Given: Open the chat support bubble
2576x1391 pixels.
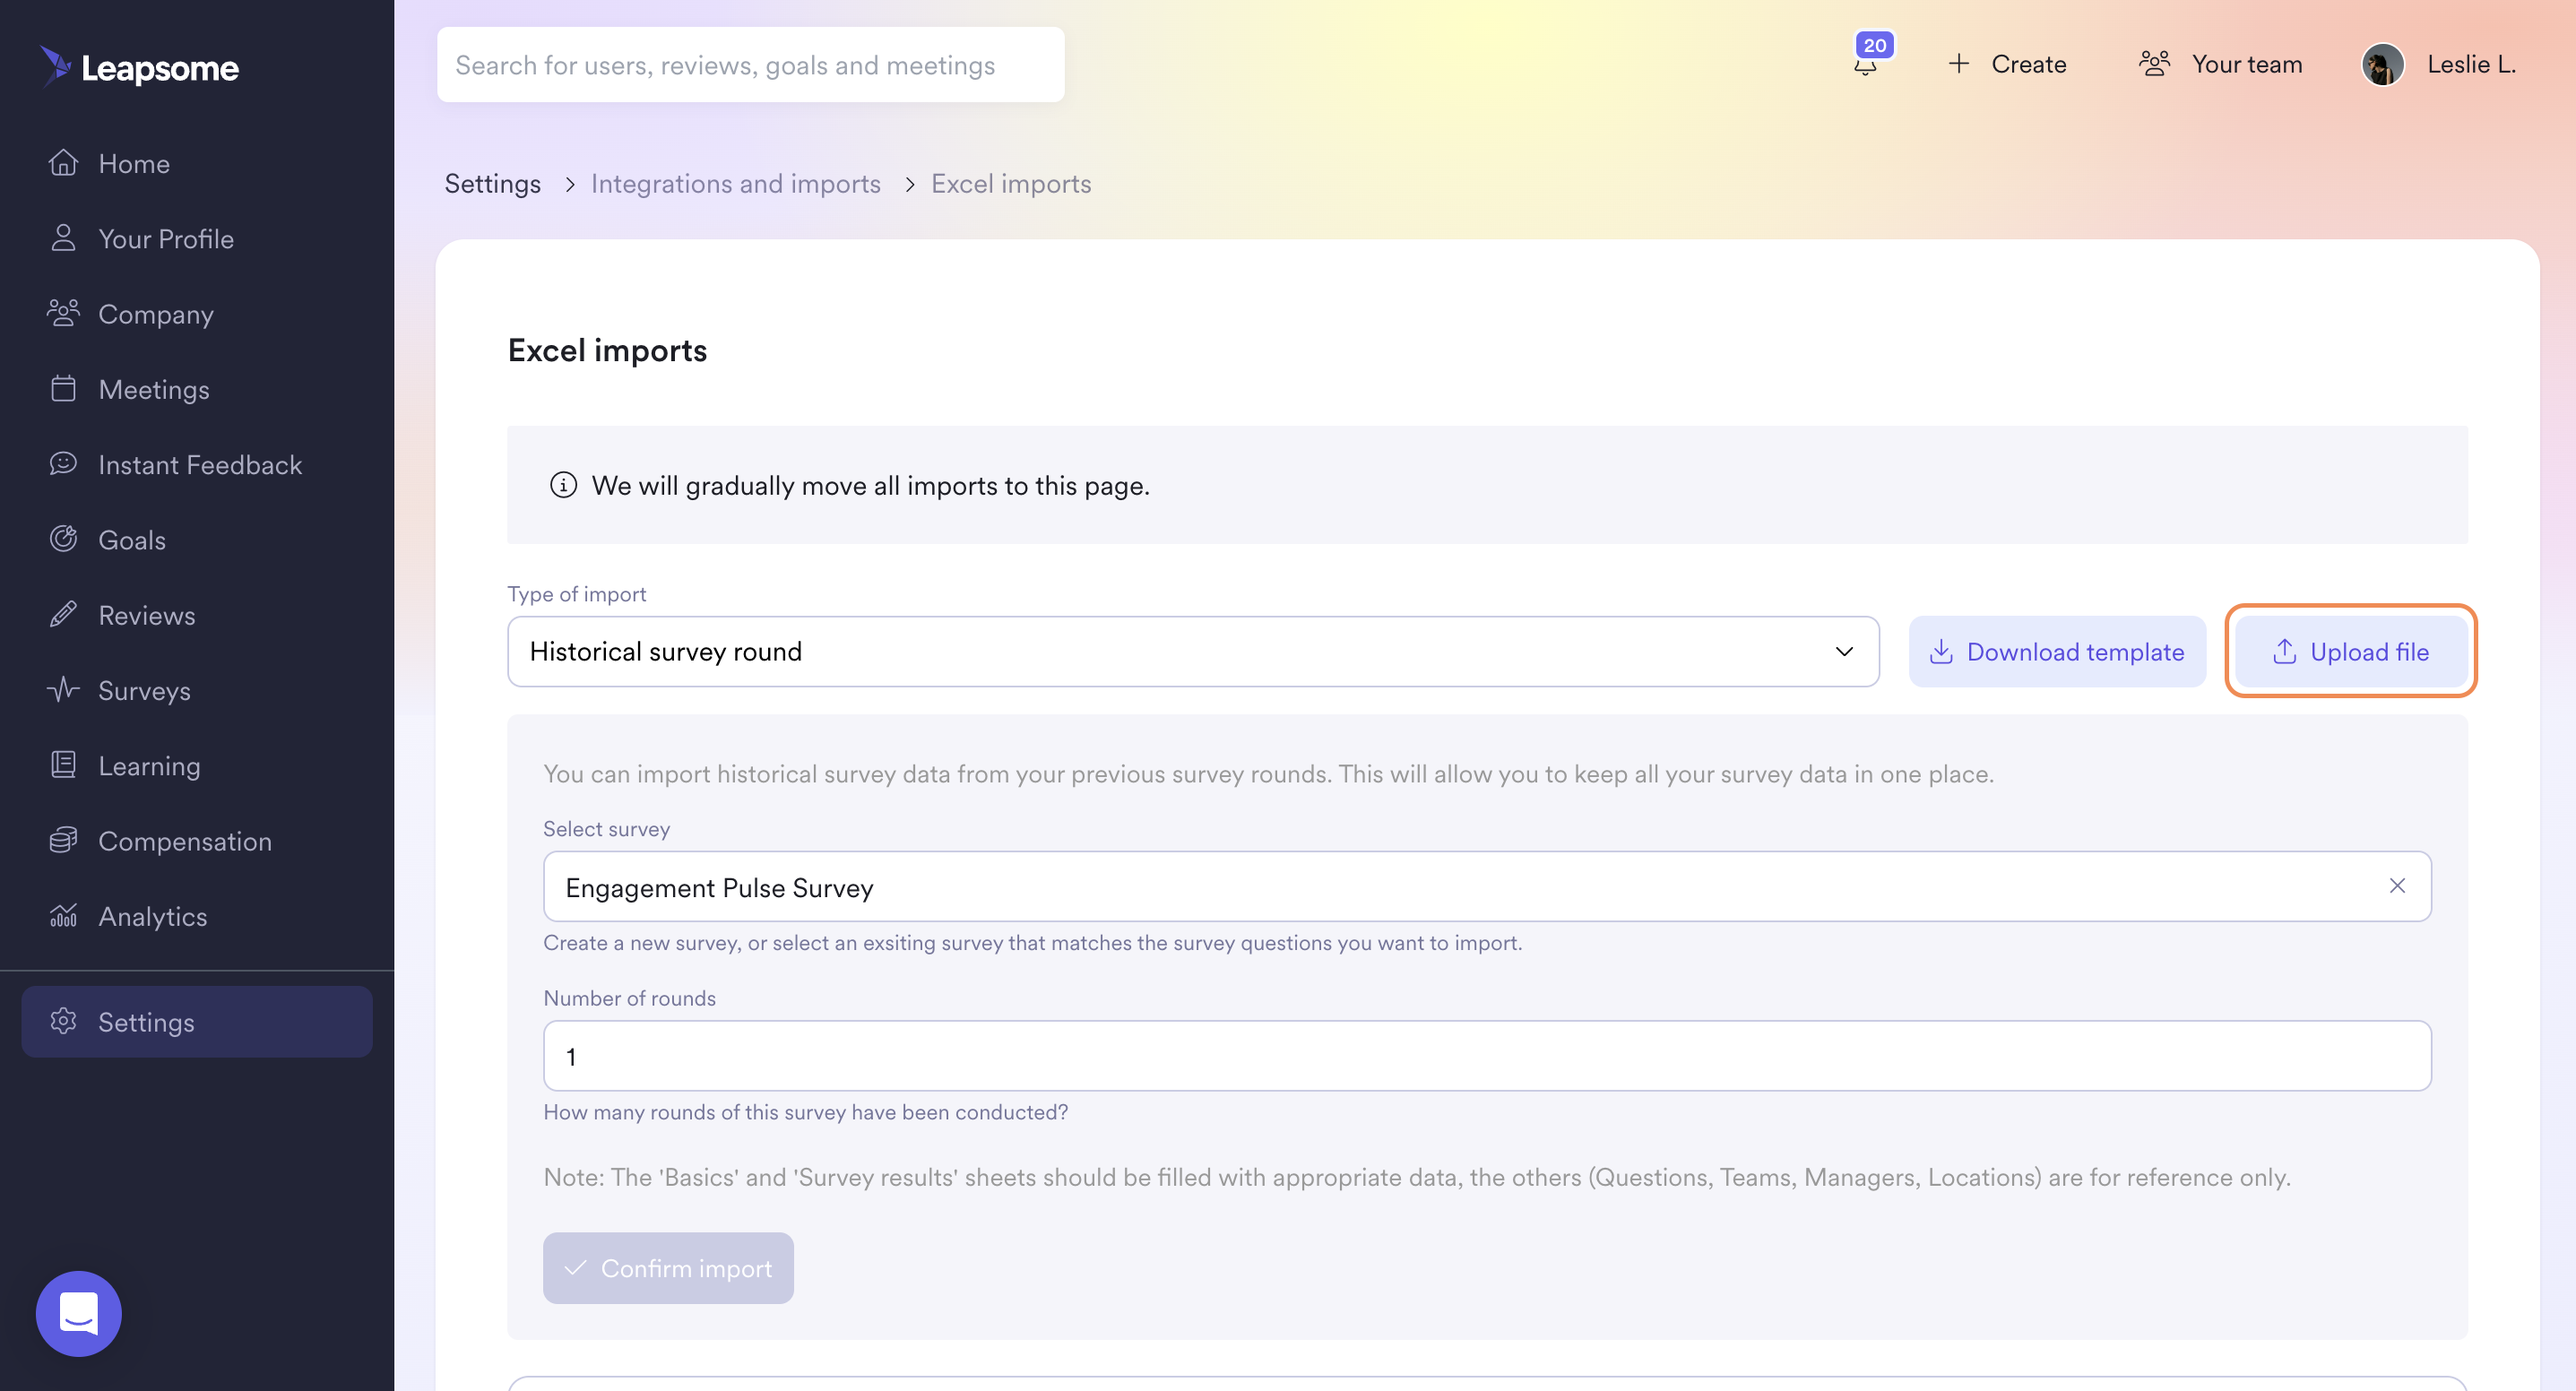Looking at the screenshot, I should 79,1313.
